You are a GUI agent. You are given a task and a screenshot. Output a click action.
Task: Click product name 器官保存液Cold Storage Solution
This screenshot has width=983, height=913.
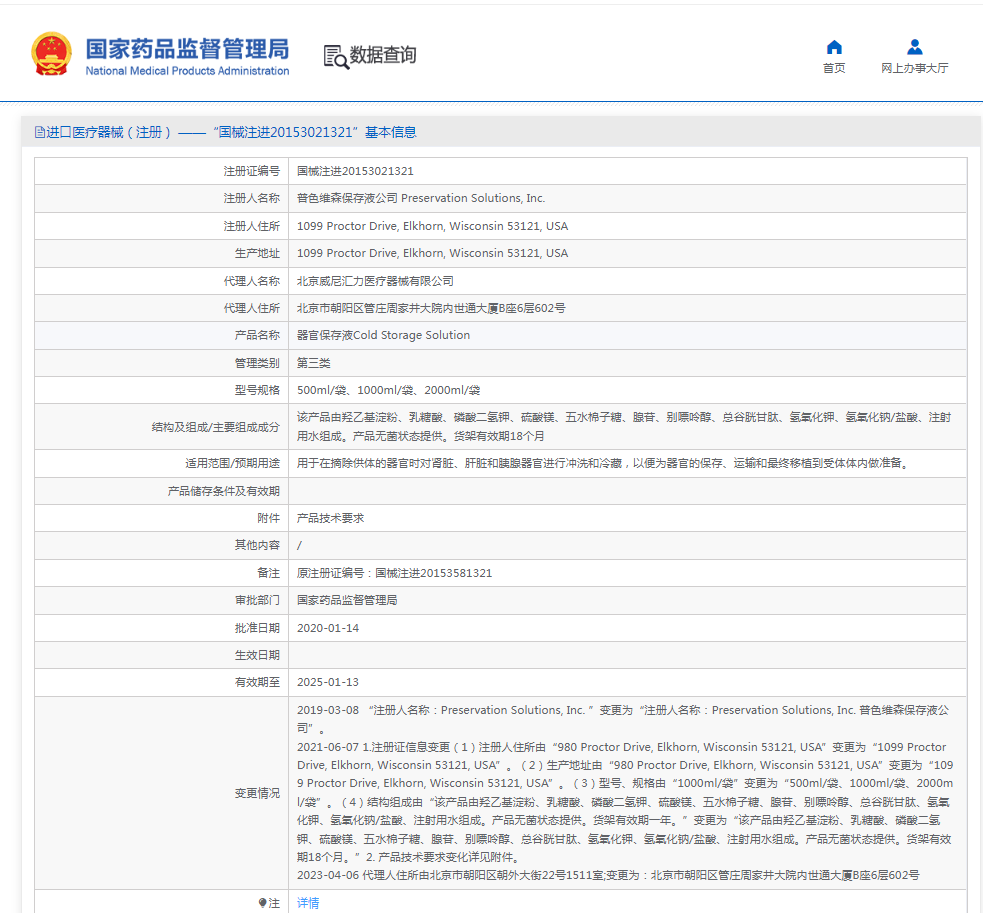pos(383,335)
